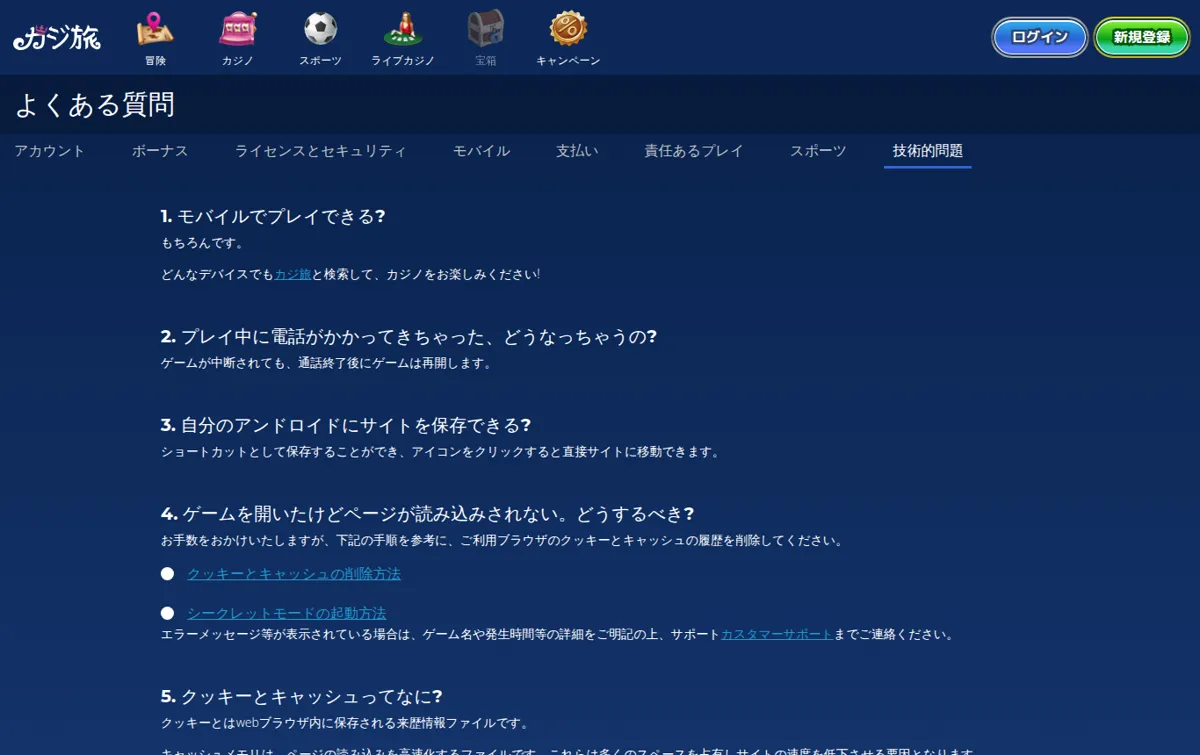This screenshot has width=1200, height=755.
Task: Switch to the 責任あるプレイ tab
Action: pos(694,151)
